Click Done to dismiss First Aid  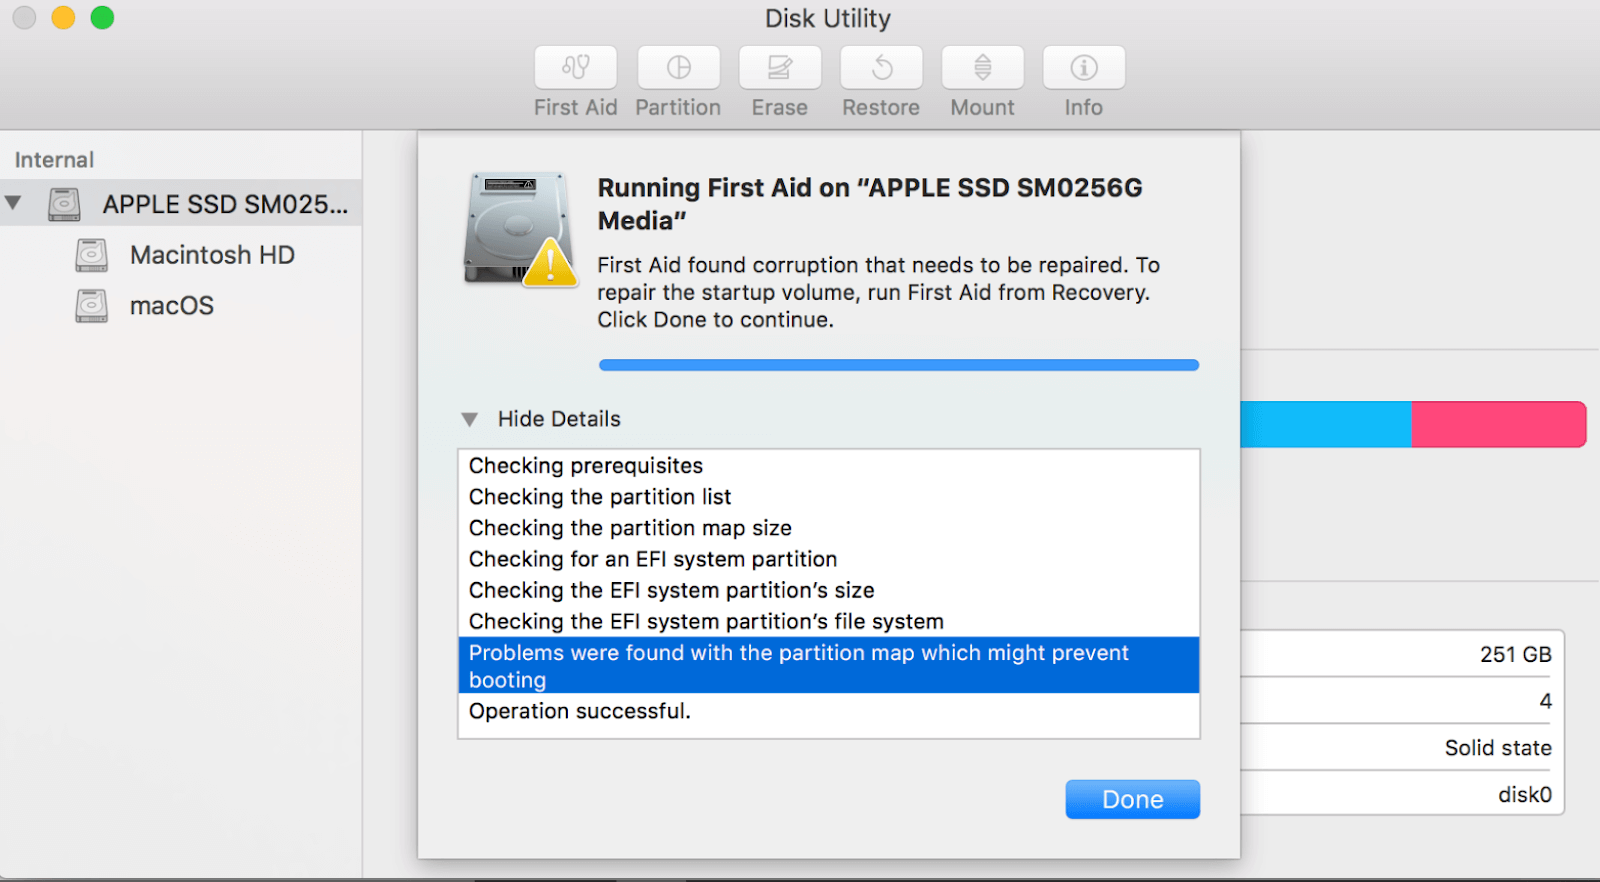click(1132, 799)
